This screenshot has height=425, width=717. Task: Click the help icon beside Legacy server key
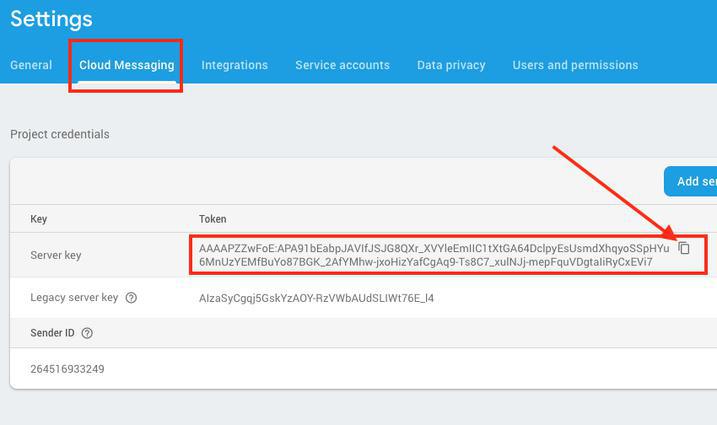[x=131, y=298]
